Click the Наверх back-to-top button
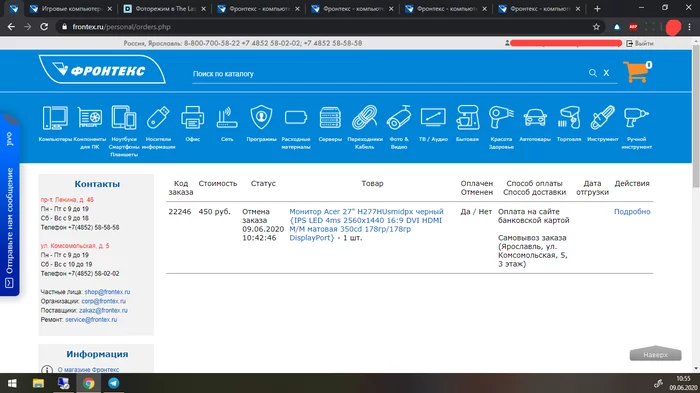Screen dimensions: 700x393 pos(655,354)
